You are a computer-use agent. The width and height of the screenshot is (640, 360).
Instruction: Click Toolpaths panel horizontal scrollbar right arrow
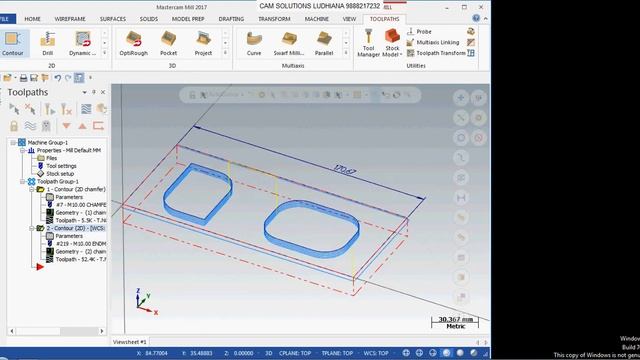click(102, 331)
